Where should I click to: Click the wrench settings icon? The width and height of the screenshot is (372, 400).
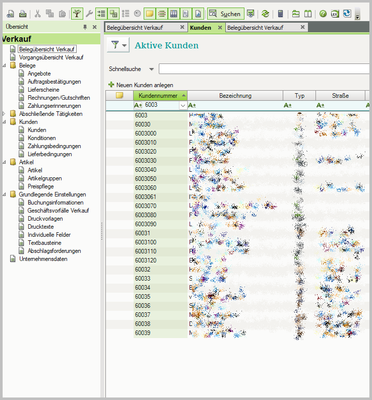pyautogui.click(x=89, y=14)
